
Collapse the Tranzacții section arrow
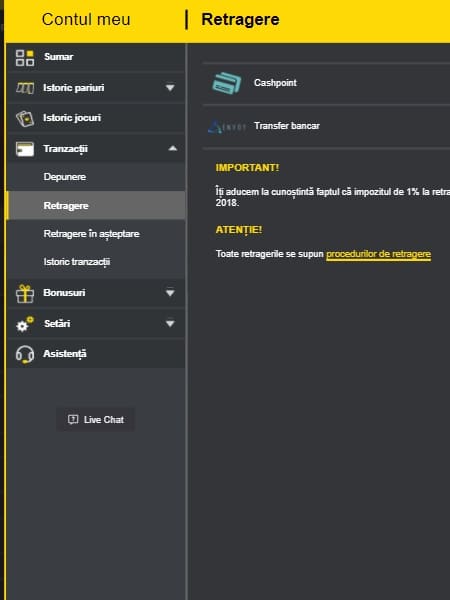(173, 148)
